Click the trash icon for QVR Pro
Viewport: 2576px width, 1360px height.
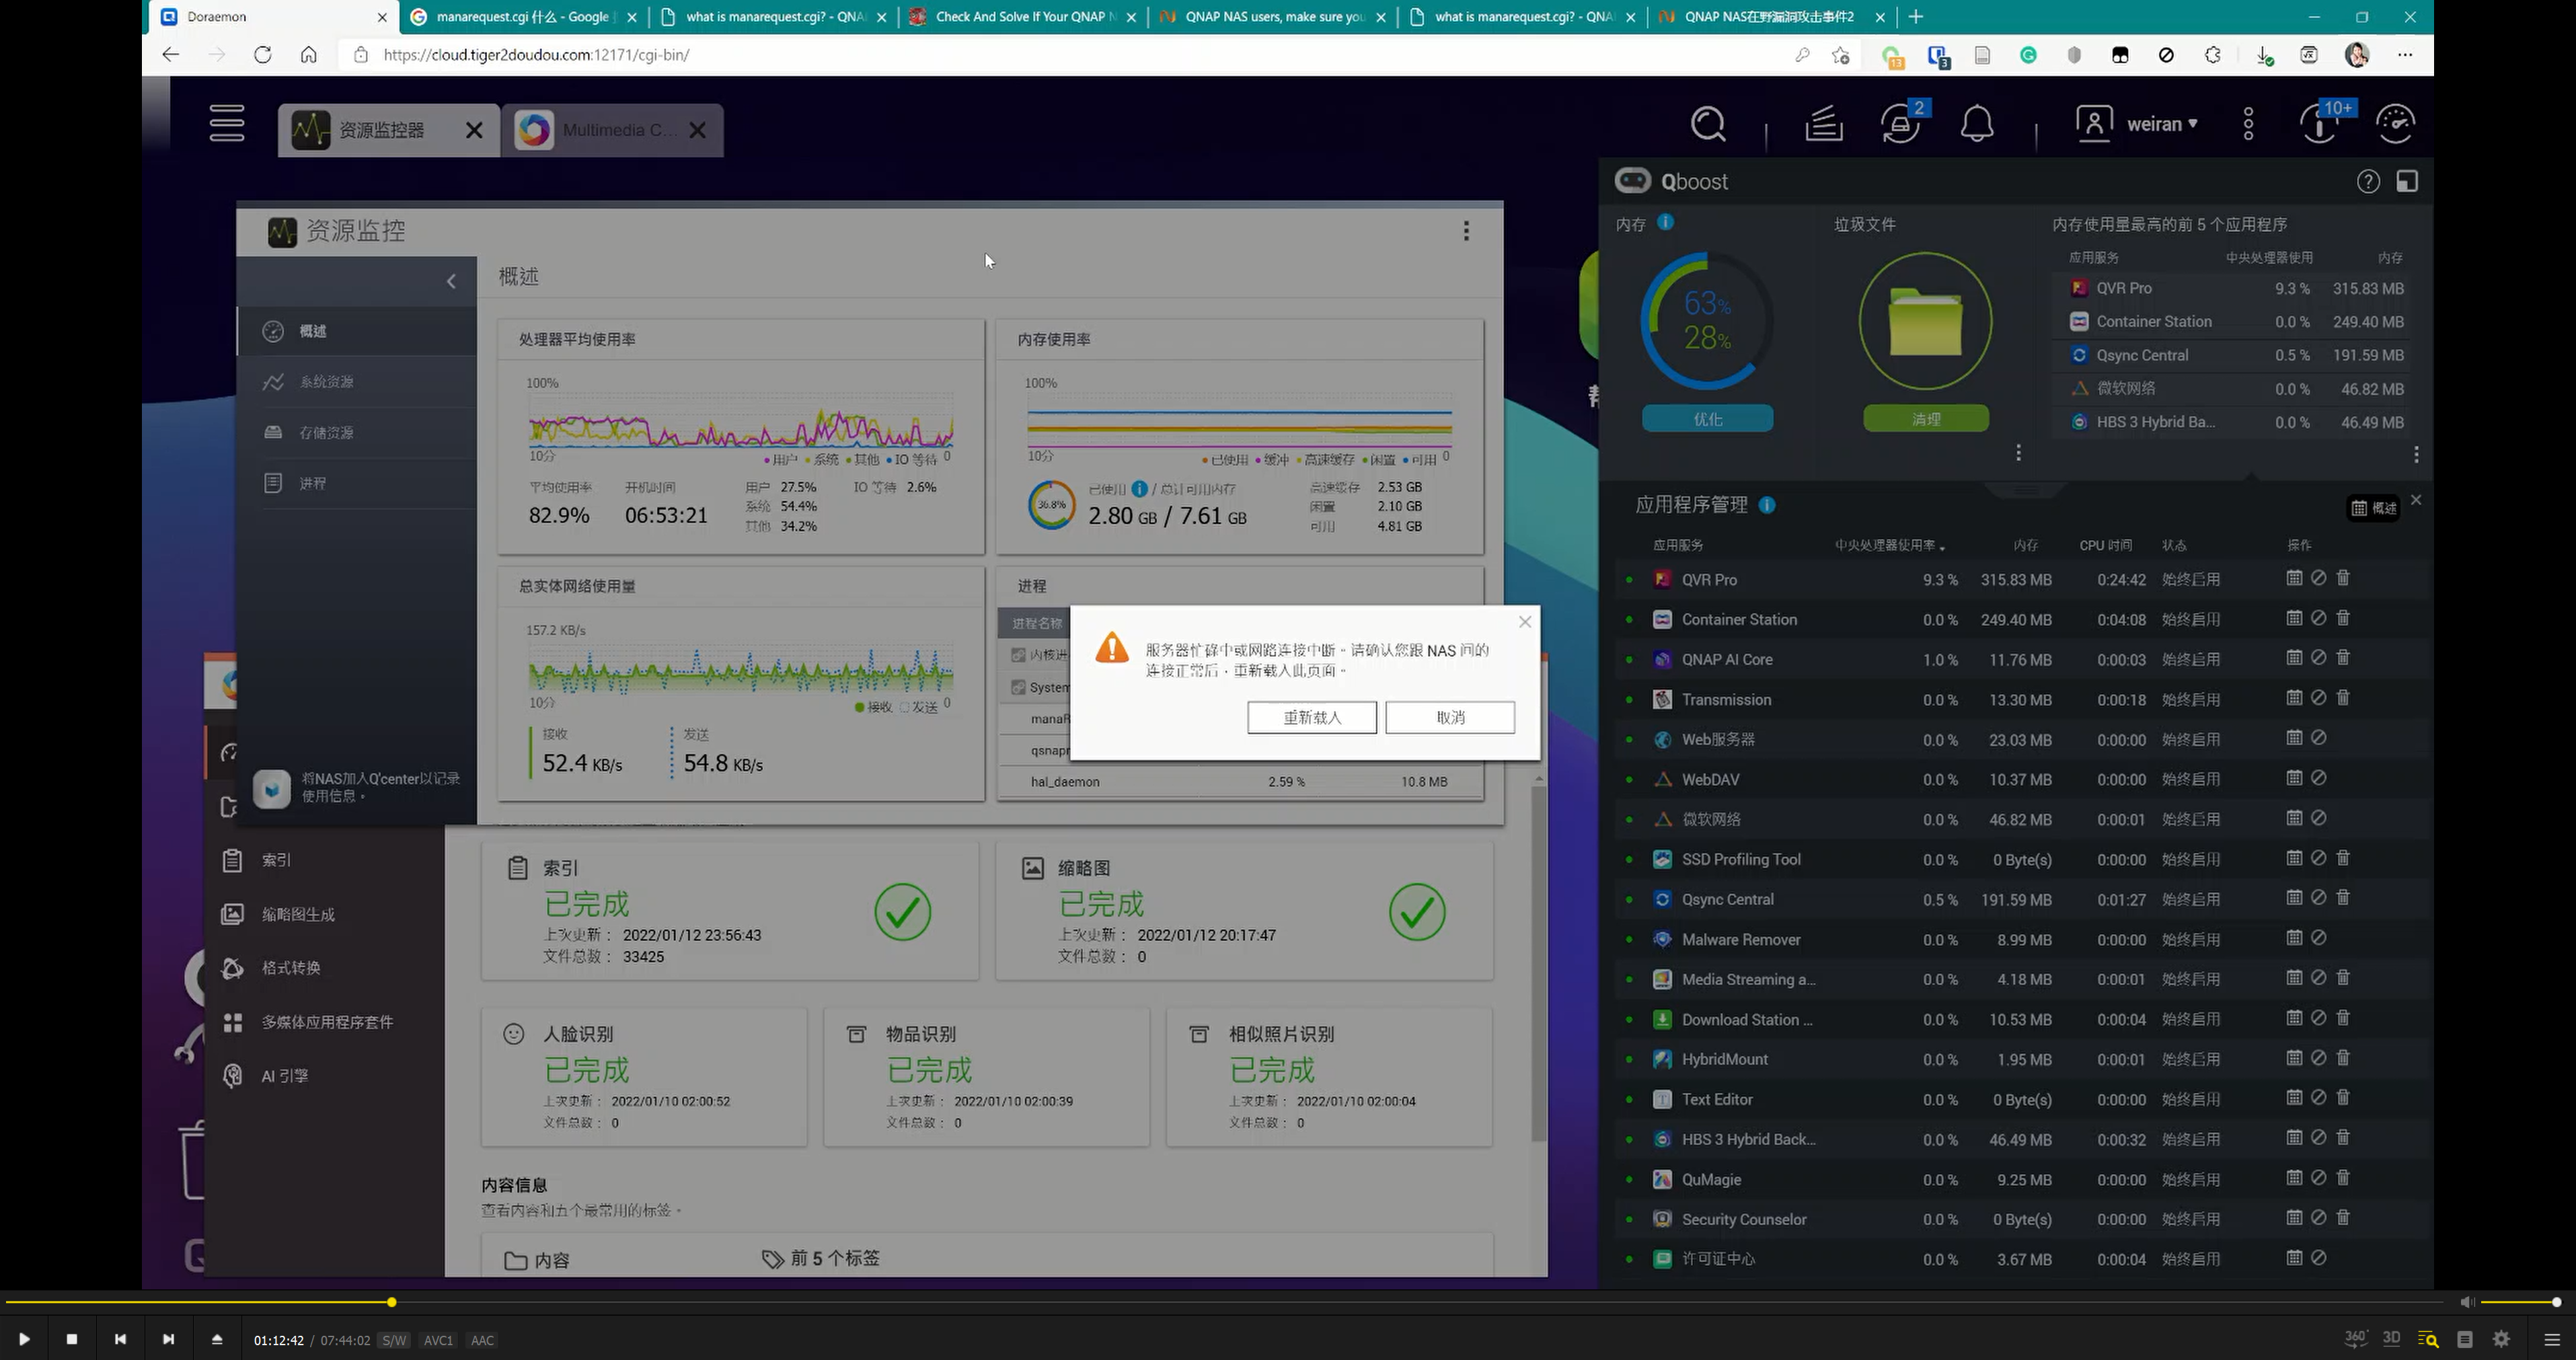point(2343,578)
